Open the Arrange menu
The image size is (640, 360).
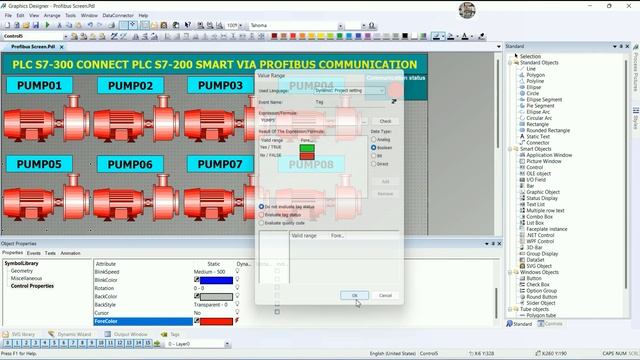[52, 16]
